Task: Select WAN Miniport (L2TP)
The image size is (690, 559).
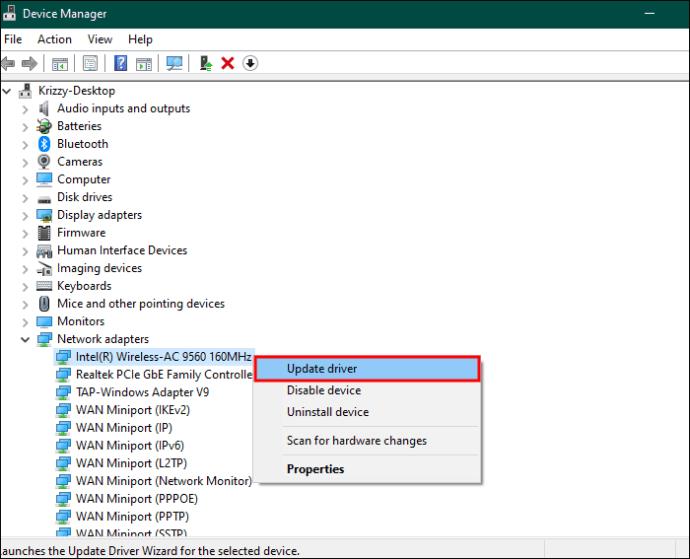Action: click(x=132, y=463)
